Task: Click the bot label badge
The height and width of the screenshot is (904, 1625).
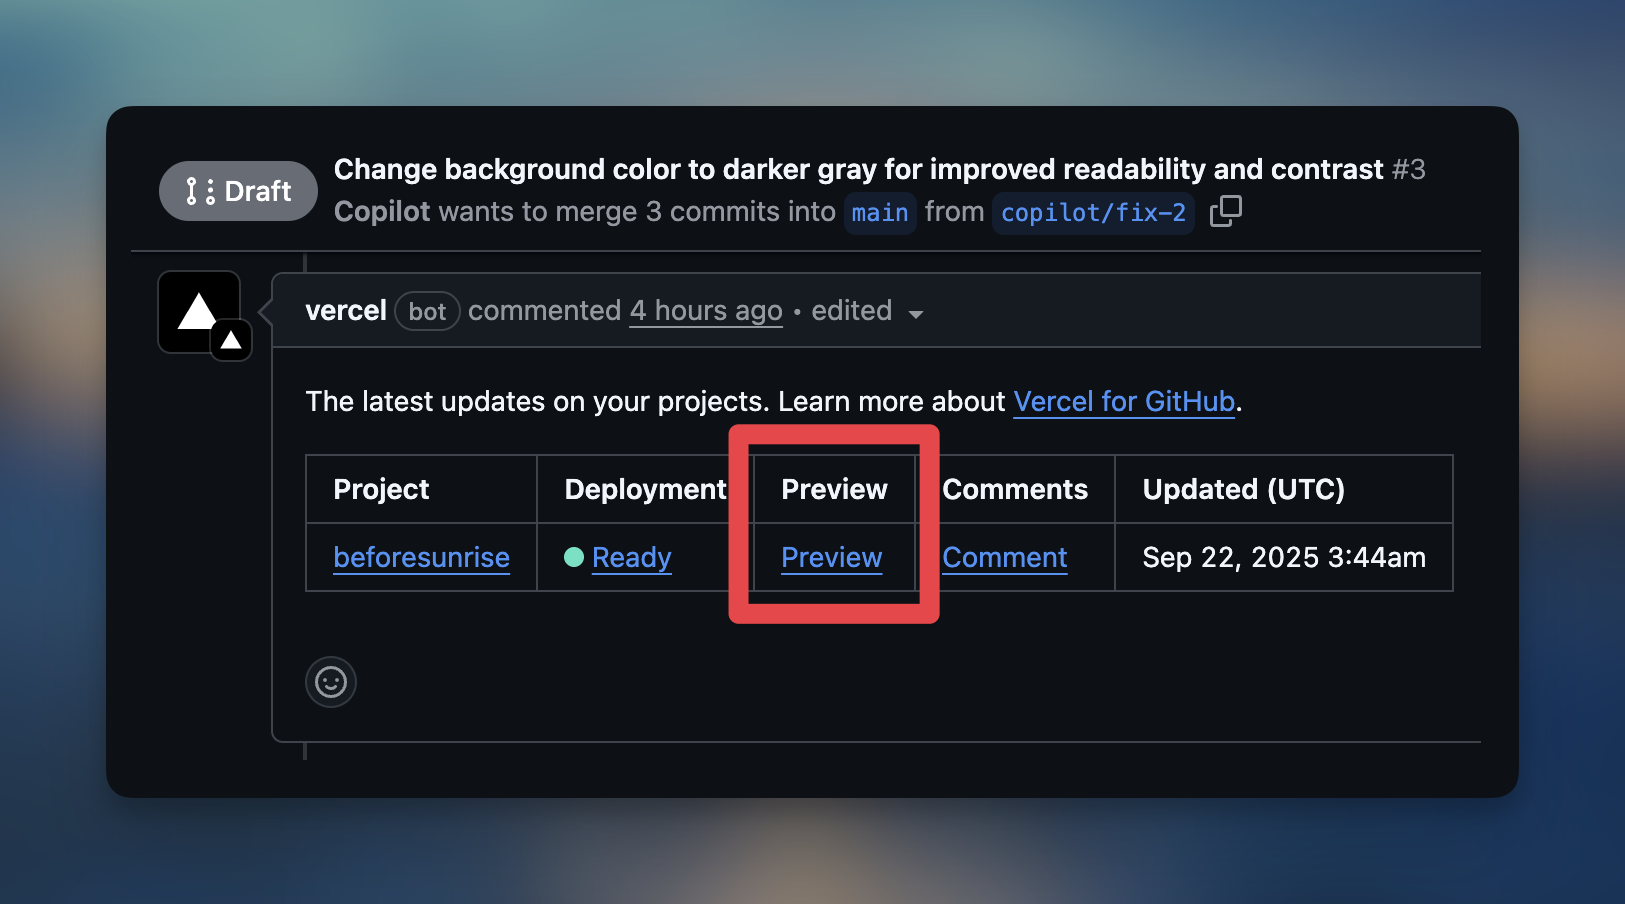Action: [427, 311]
